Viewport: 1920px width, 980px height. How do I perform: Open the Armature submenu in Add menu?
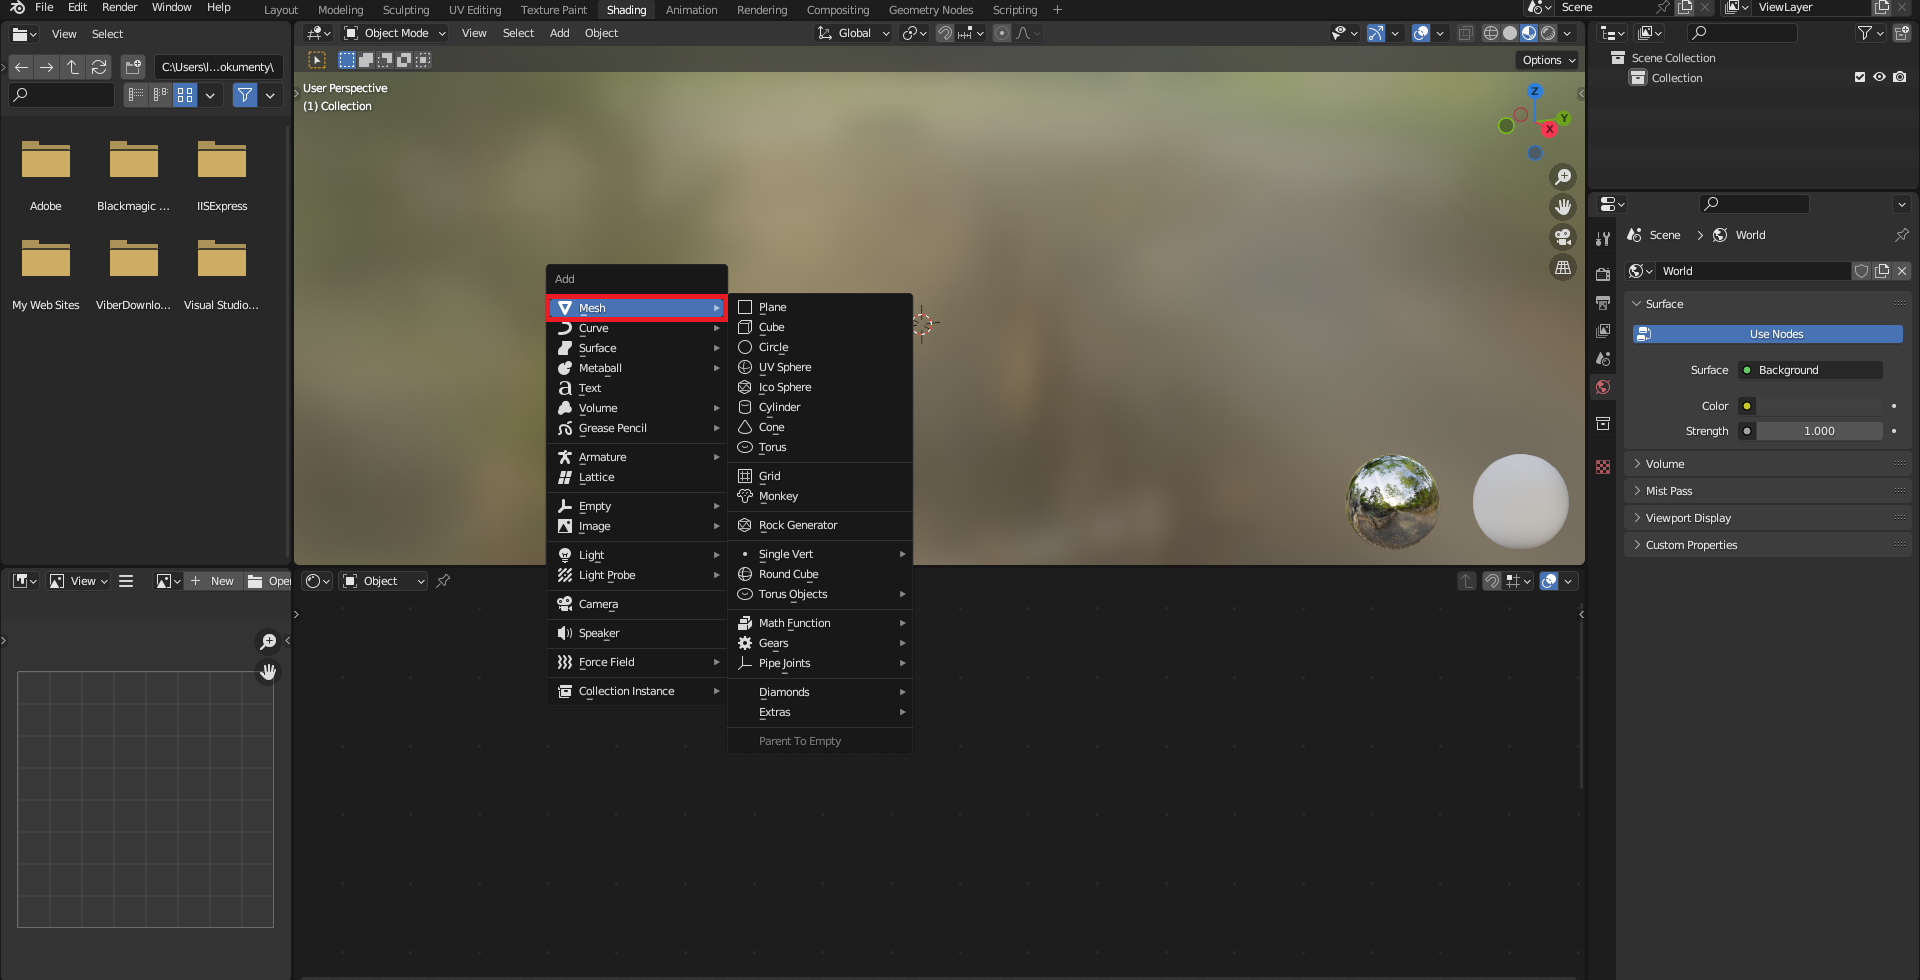[x=637, y=457]
